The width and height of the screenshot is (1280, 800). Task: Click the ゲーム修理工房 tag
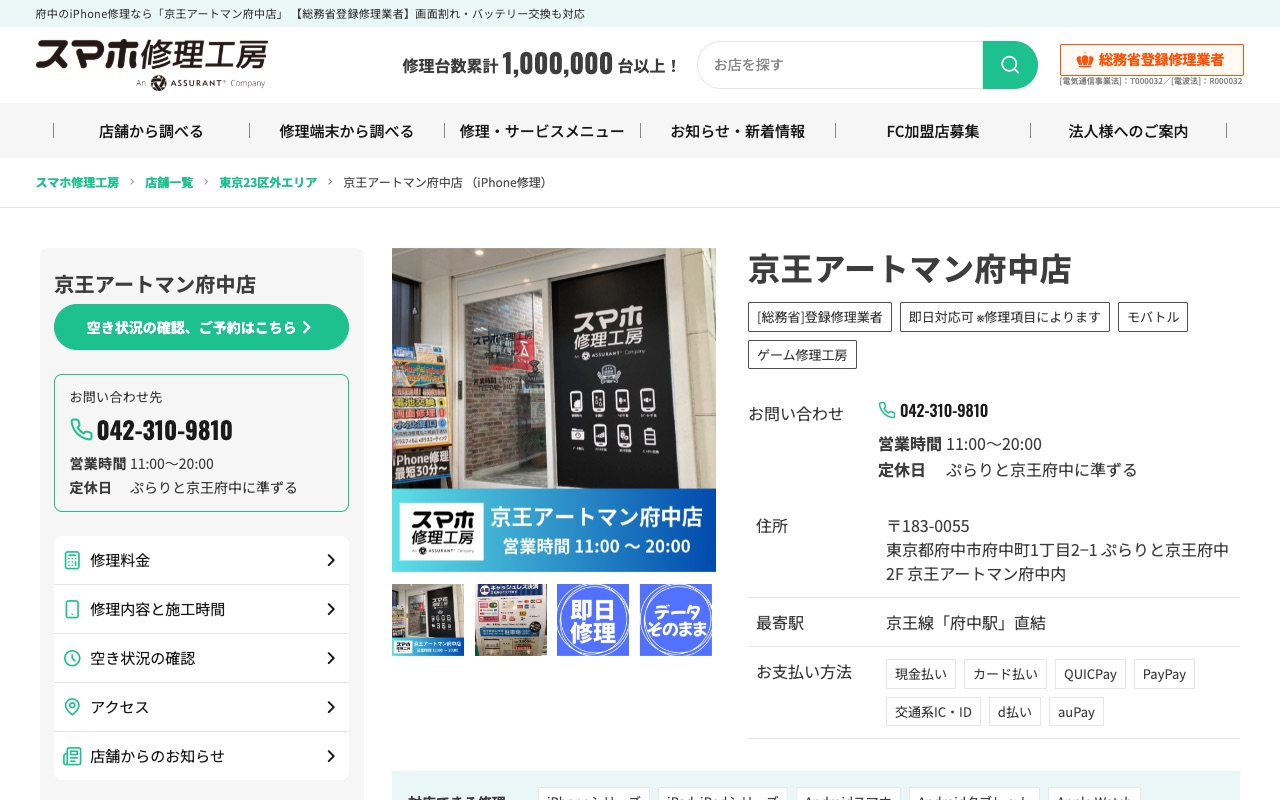[802, 355]
